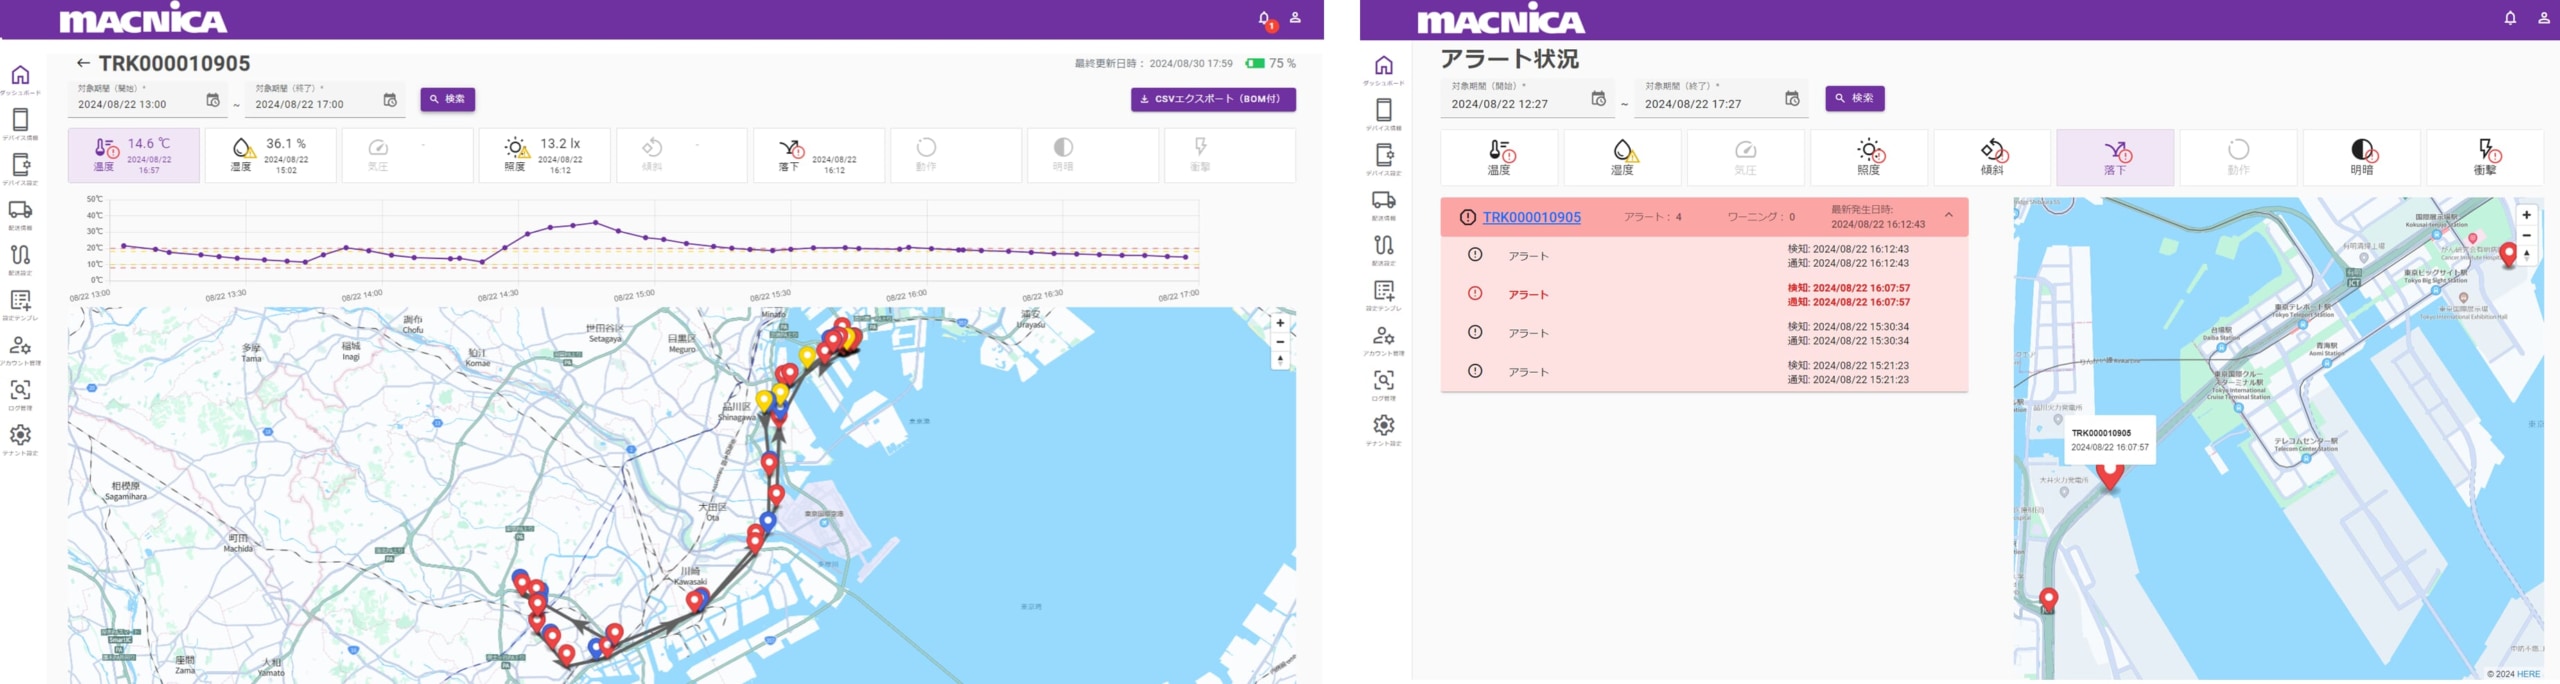Select 照度 alert tab in alert window
This screenshot has height=684, width=2560.
coord(1868,158)
